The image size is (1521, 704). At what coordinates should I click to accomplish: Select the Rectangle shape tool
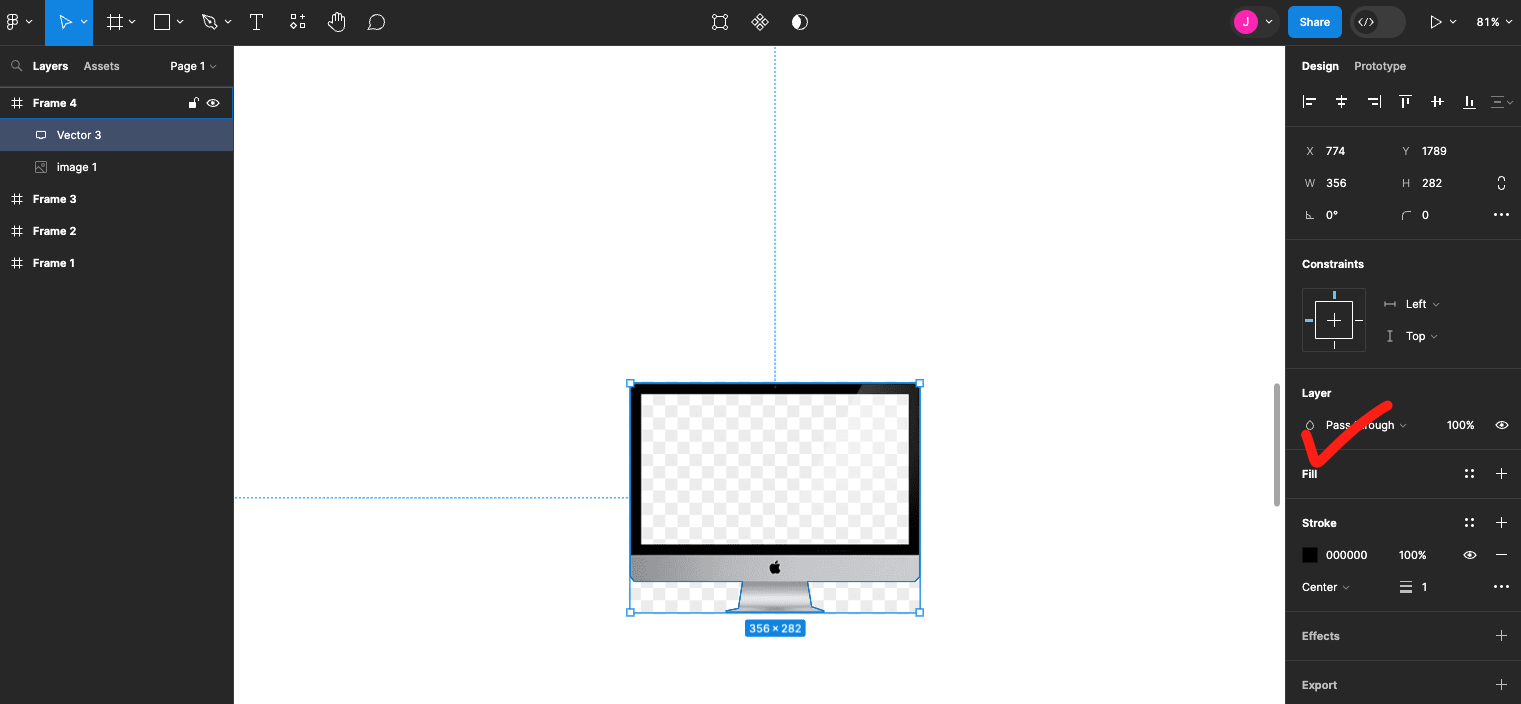point(162,22)
